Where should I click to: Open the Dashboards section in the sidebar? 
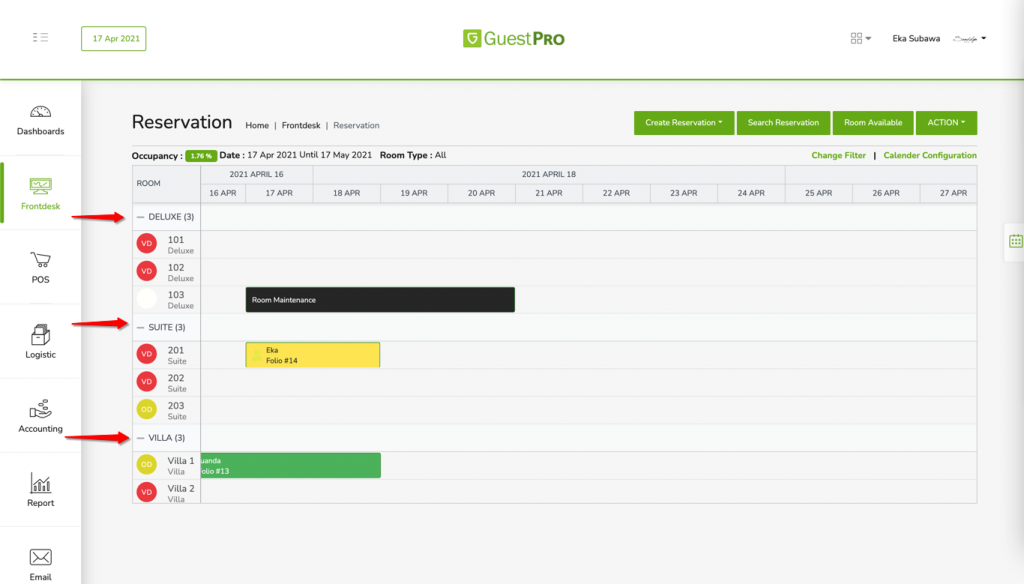point(40,118)
